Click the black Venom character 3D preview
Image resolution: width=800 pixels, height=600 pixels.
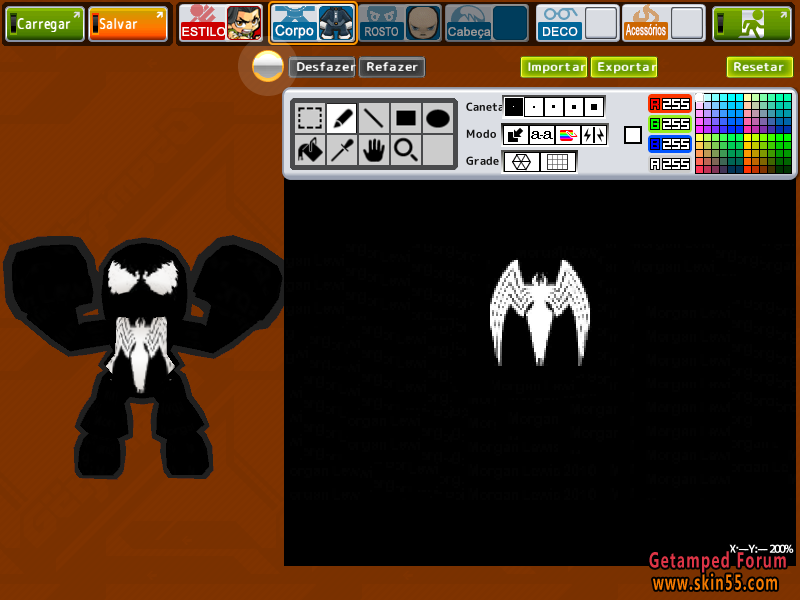(144, 357)
